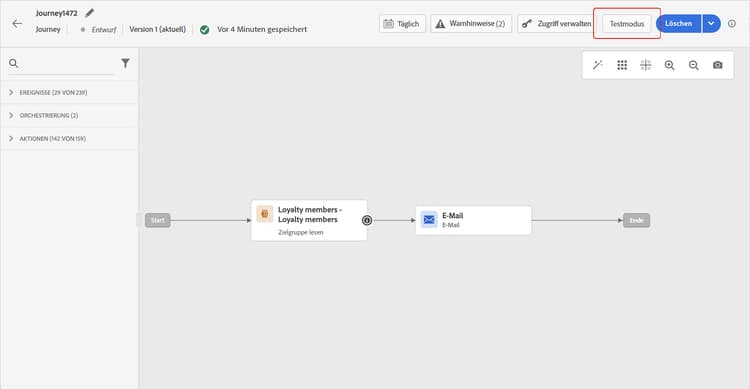The image size is (750, 389).
Task: Expand ORCHESTRIERUNG (2) section
Action: coord(69,115)
